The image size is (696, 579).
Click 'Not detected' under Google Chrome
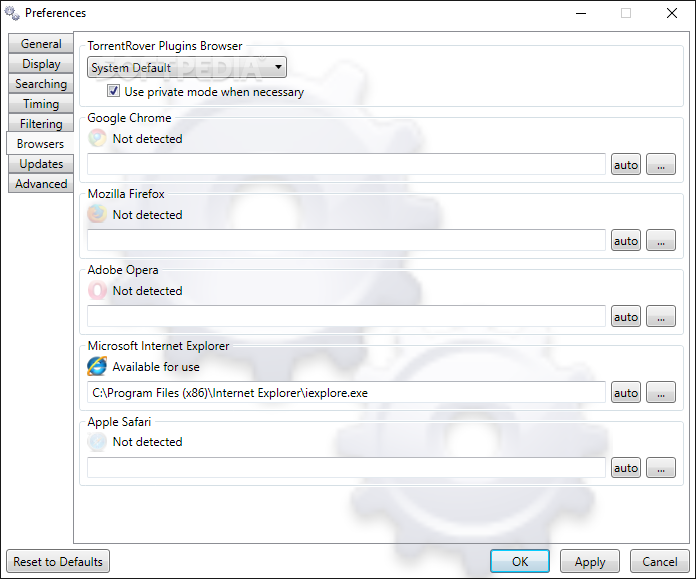(147, 139)
